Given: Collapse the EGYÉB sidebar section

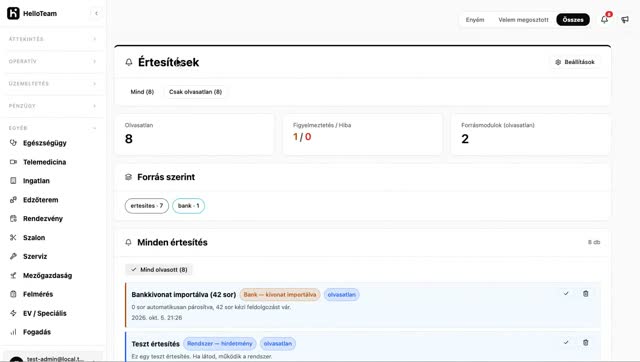Looking at the screenshot, I should [x=52, y=128].
